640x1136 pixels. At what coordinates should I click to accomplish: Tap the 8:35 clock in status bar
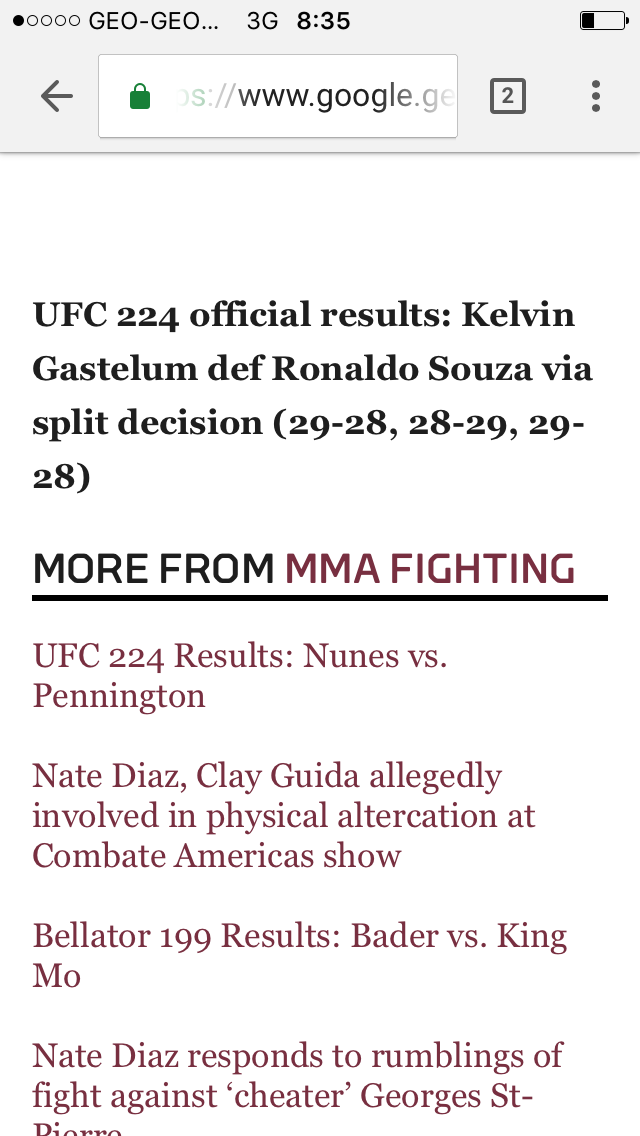[x=323, y=21]
